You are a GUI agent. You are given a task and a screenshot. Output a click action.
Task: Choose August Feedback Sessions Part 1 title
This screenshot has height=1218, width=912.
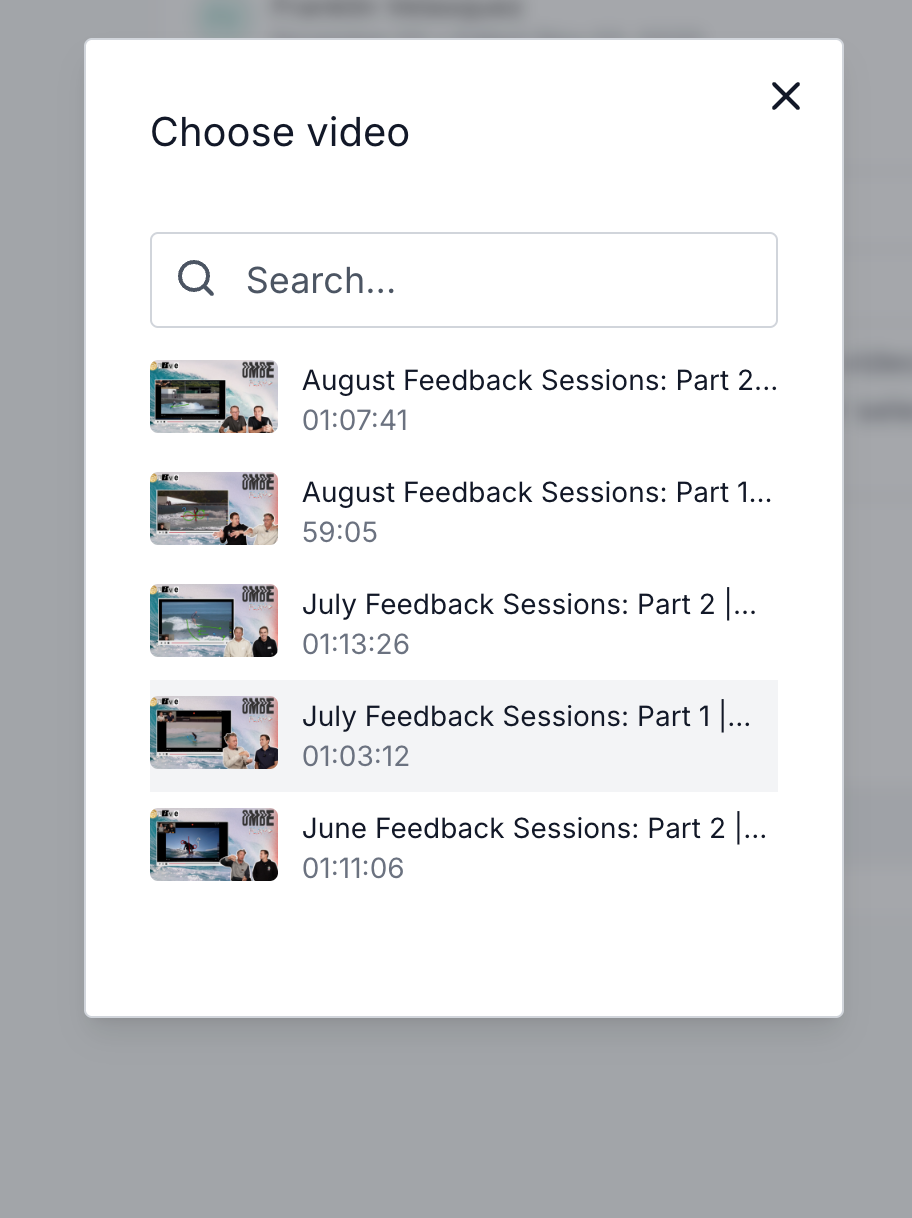(x=537, y=493)
